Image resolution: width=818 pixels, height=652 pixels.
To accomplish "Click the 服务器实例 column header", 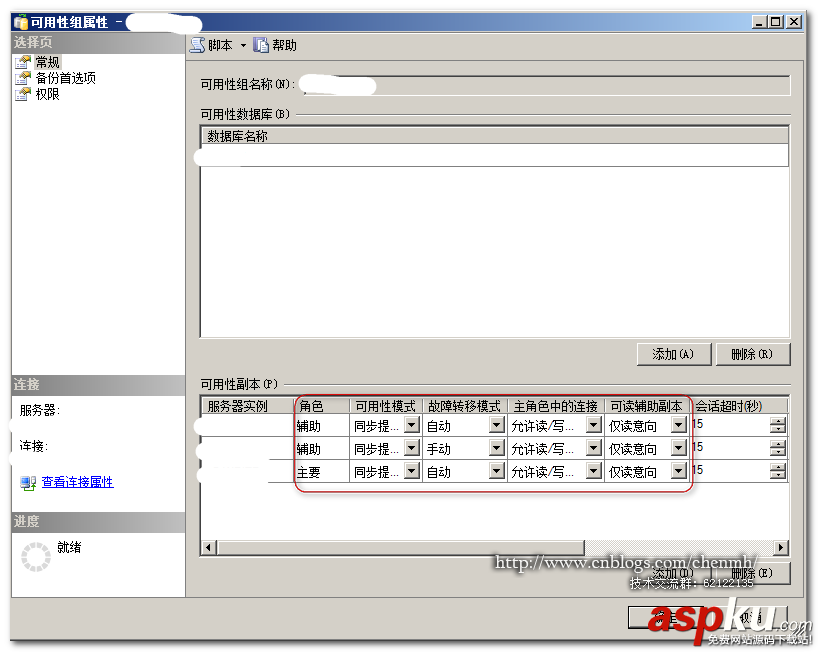I will [x=248, y=406].
